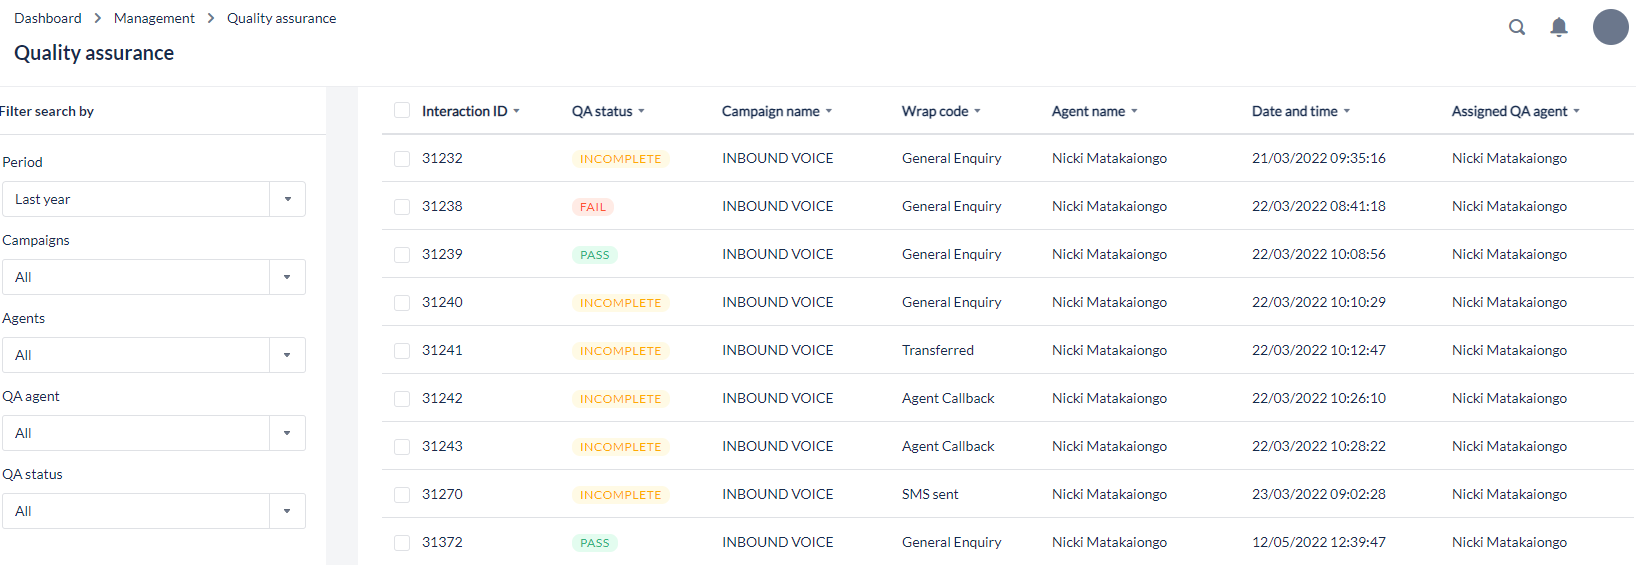Image resolution: width=1636 pixels, height=565 pixels.
Task: Open the user profile avatar
Action: click(1610, 27)
